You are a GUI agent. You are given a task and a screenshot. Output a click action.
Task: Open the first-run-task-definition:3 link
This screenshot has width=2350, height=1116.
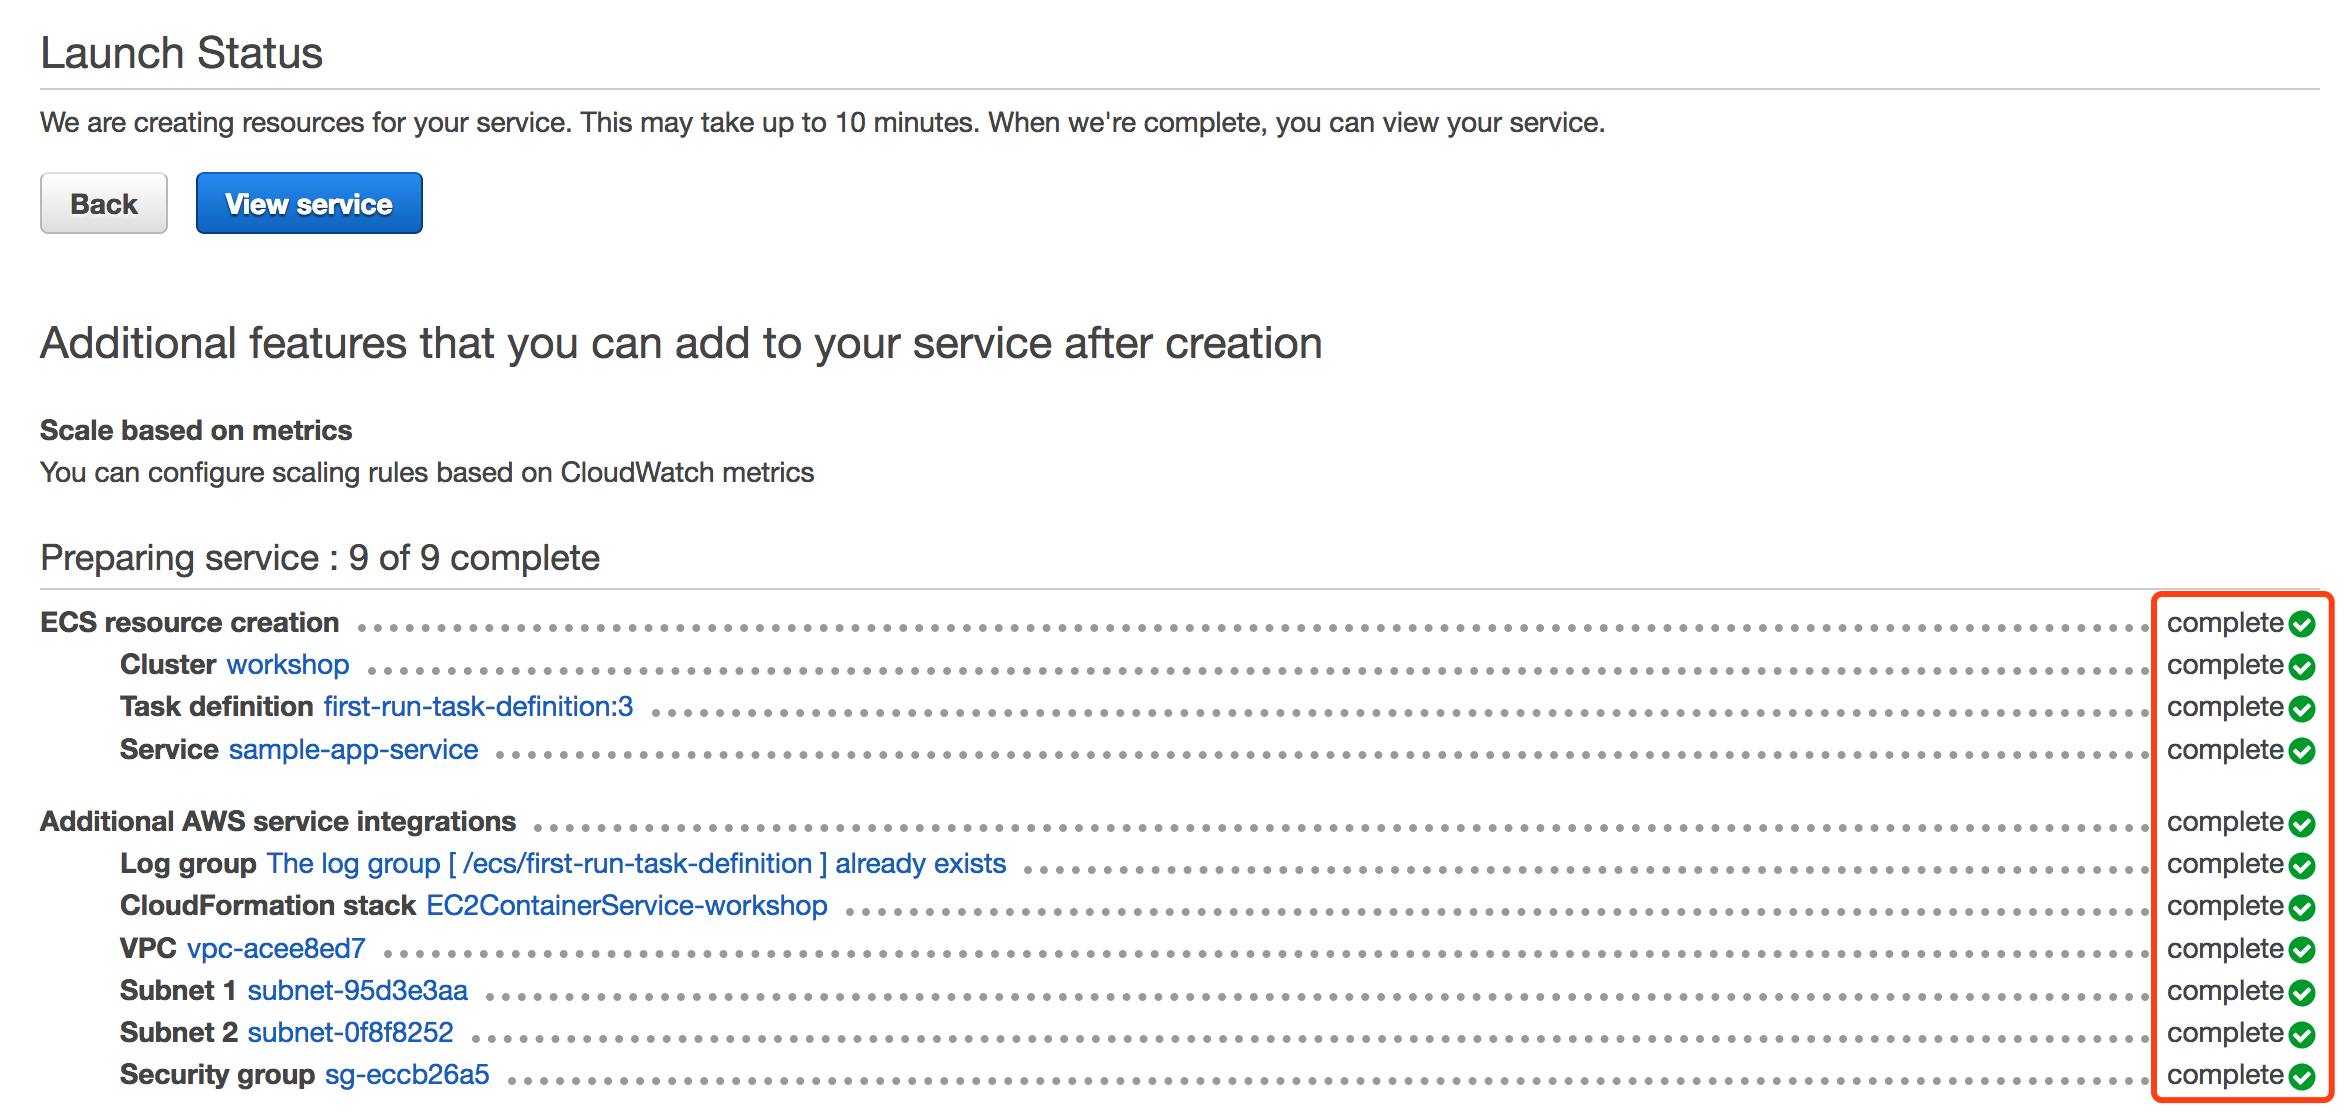pyautogui.click(x=478, y=707)
